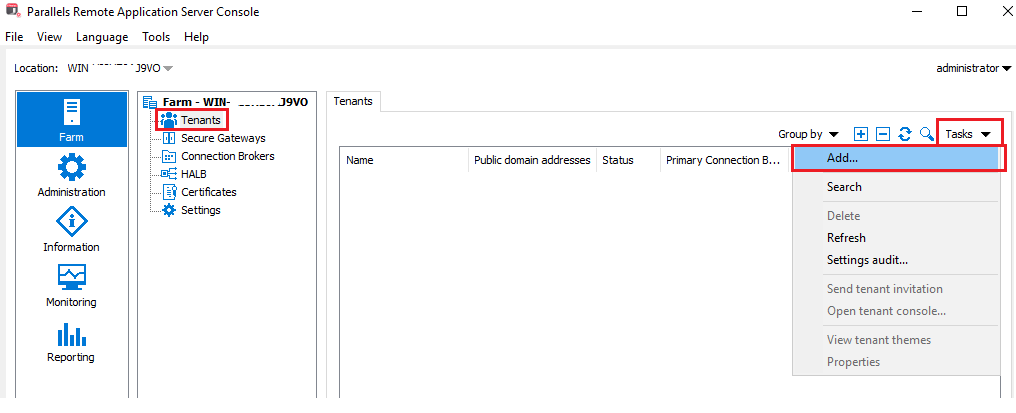Maximize the console window
1016x413 pixels.
(x=962, y=11)
